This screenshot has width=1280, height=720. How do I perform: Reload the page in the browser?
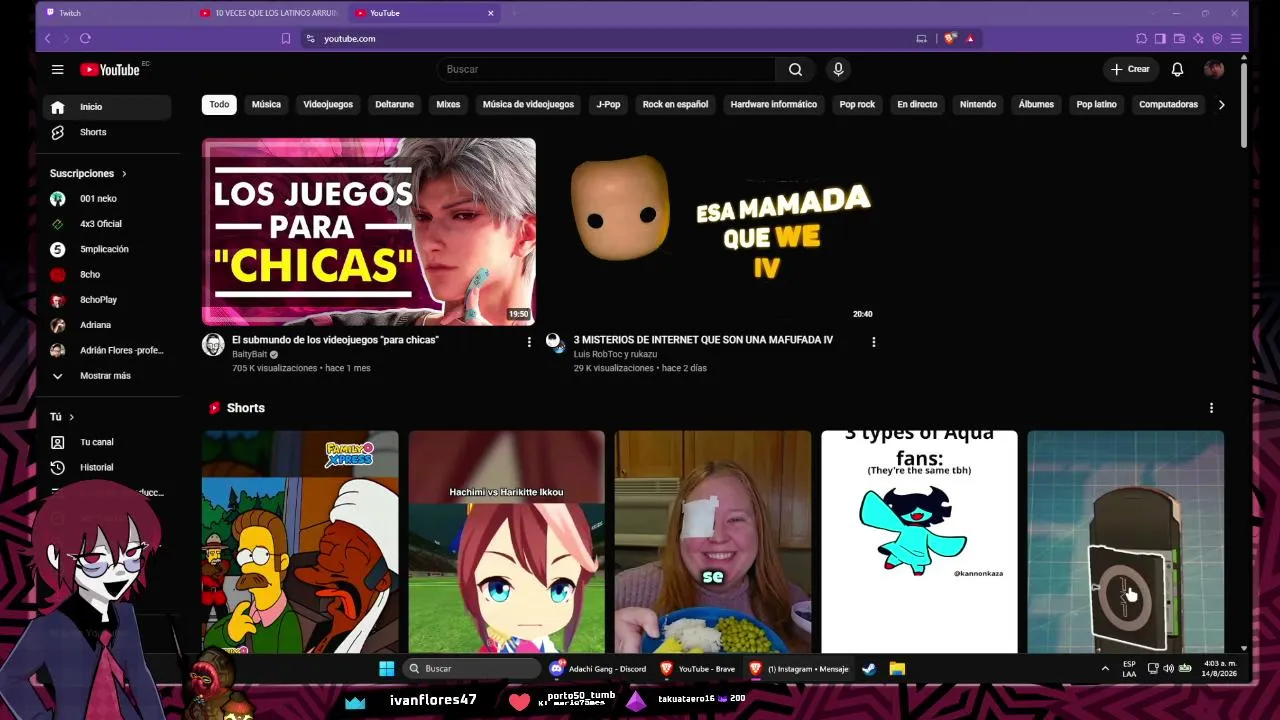[x=85, y=38]
